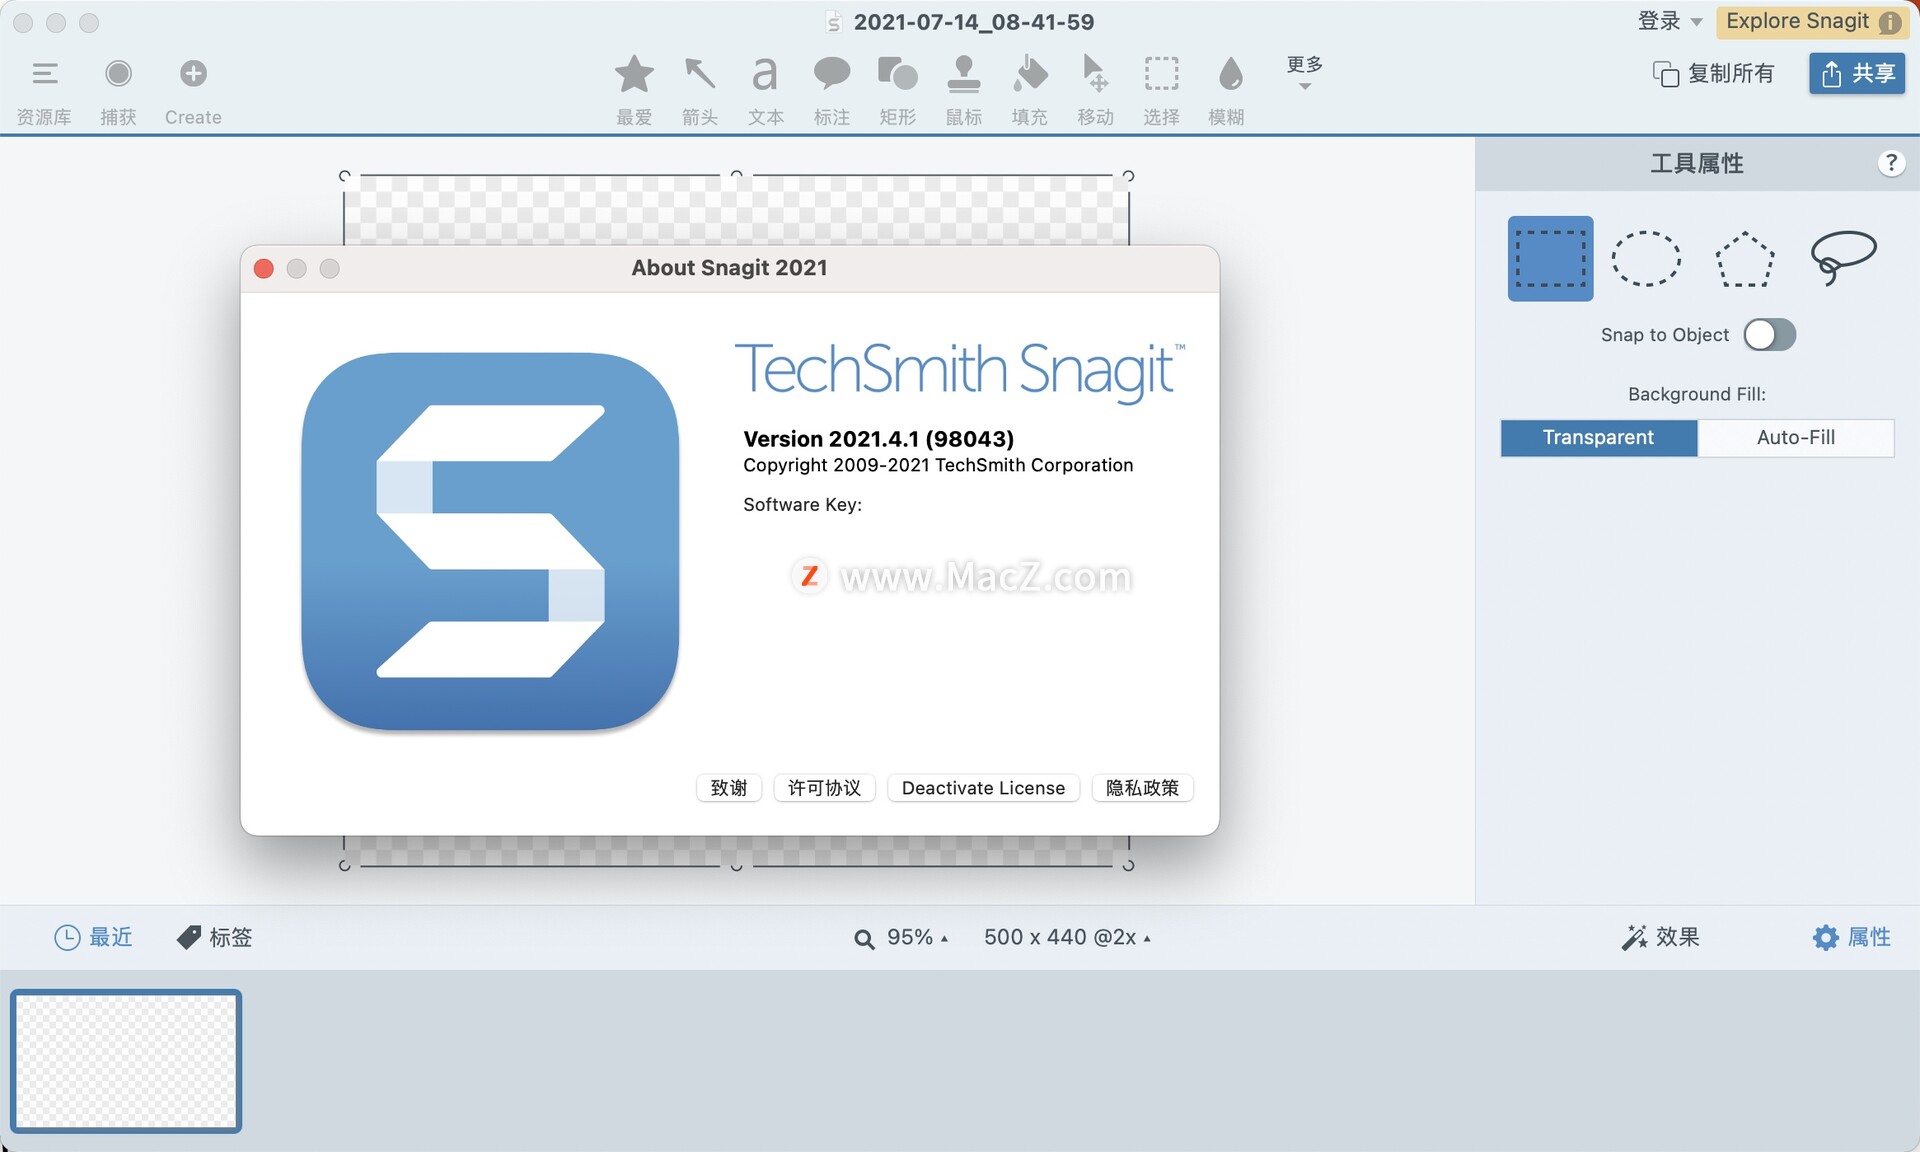Set background fill to Auto-Fill
The image size is (1920, 1152).
[x=1795, y=438]
